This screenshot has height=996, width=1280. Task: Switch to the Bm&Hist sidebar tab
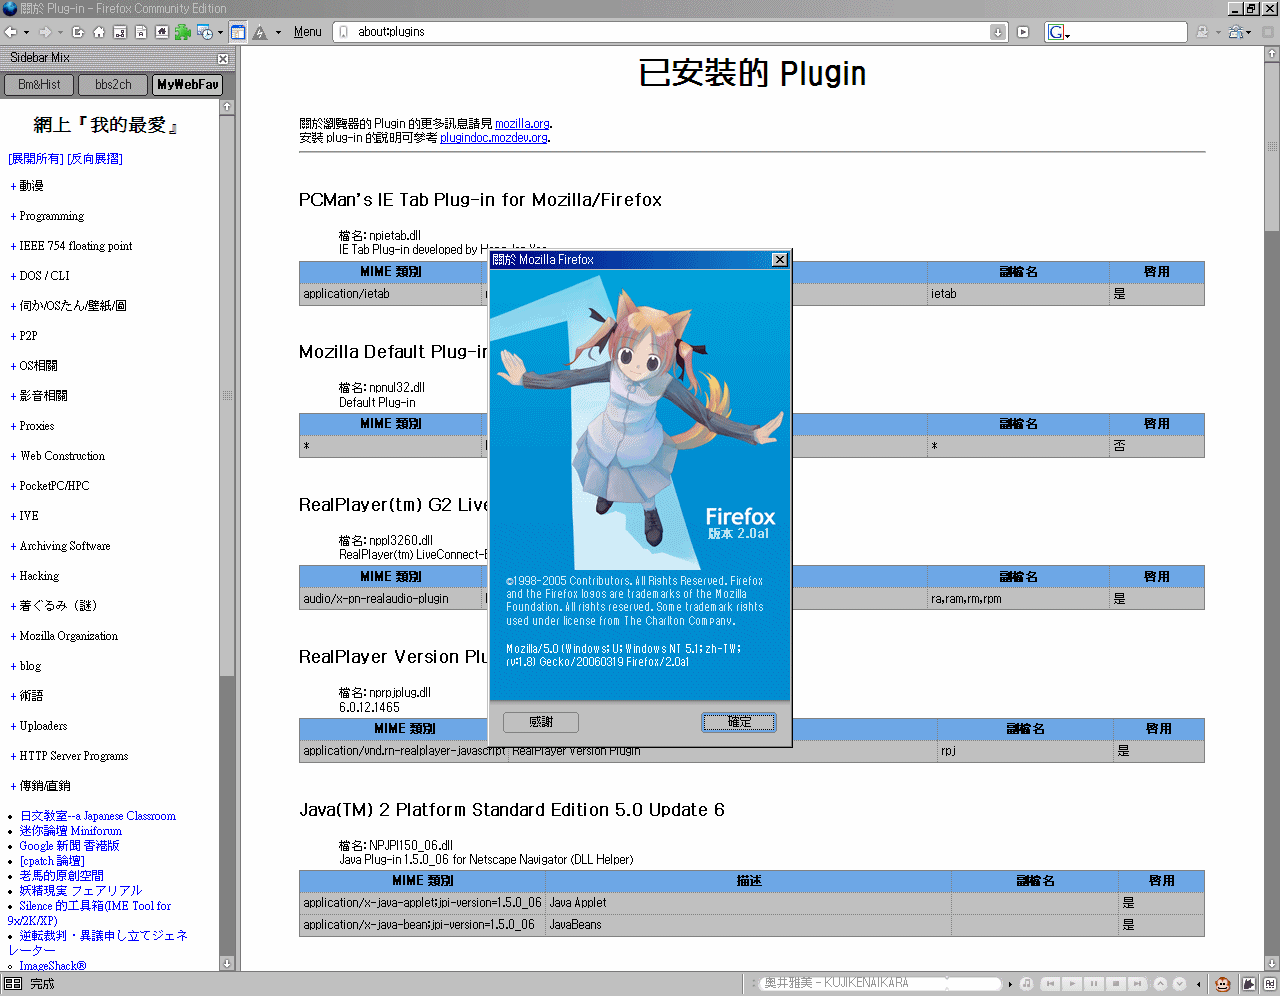[x=39, y=85]
